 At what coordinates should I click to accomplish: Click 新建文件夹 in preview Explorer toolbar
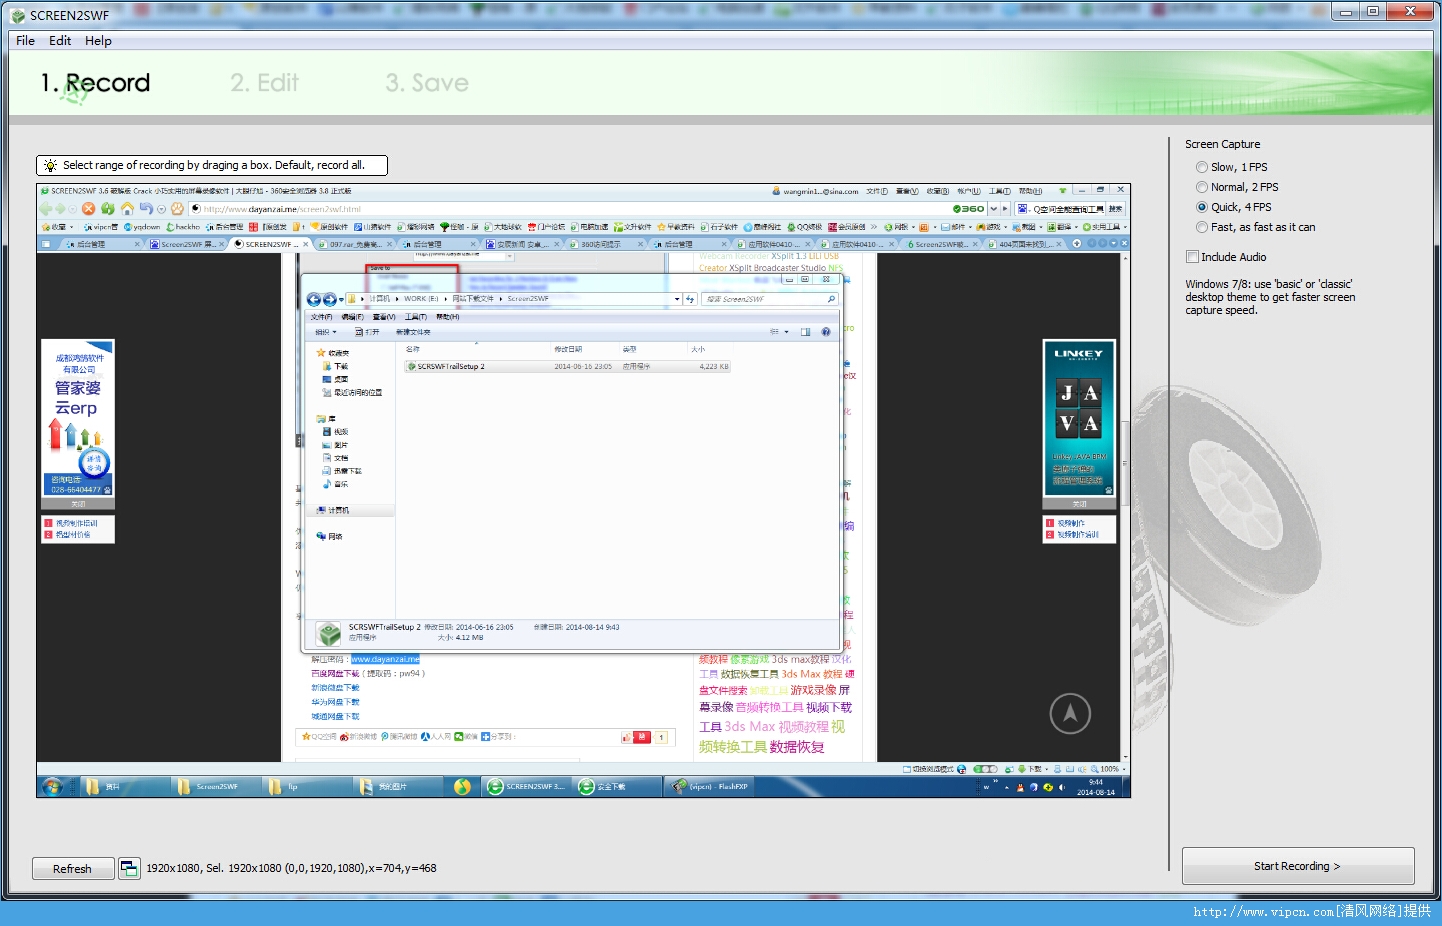pos(413,332)
